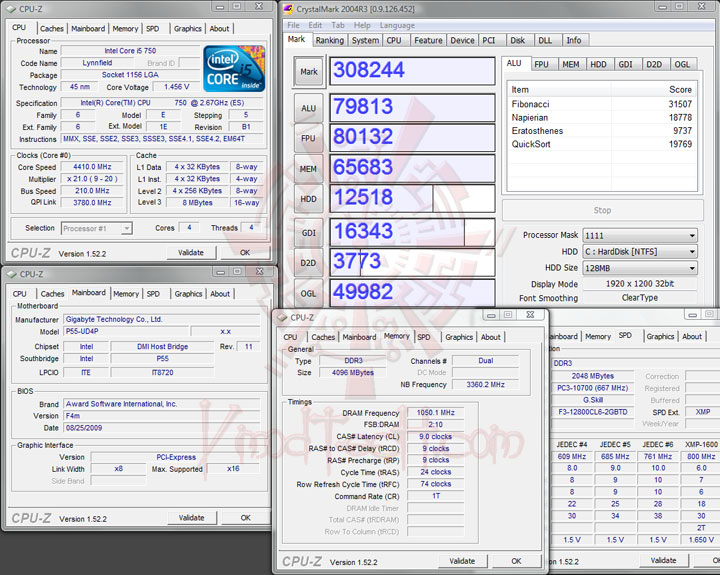The image size is (720, 575).
Task: Open Graphics tab in top CPU-Z window
Action: [x=187, y=28]
